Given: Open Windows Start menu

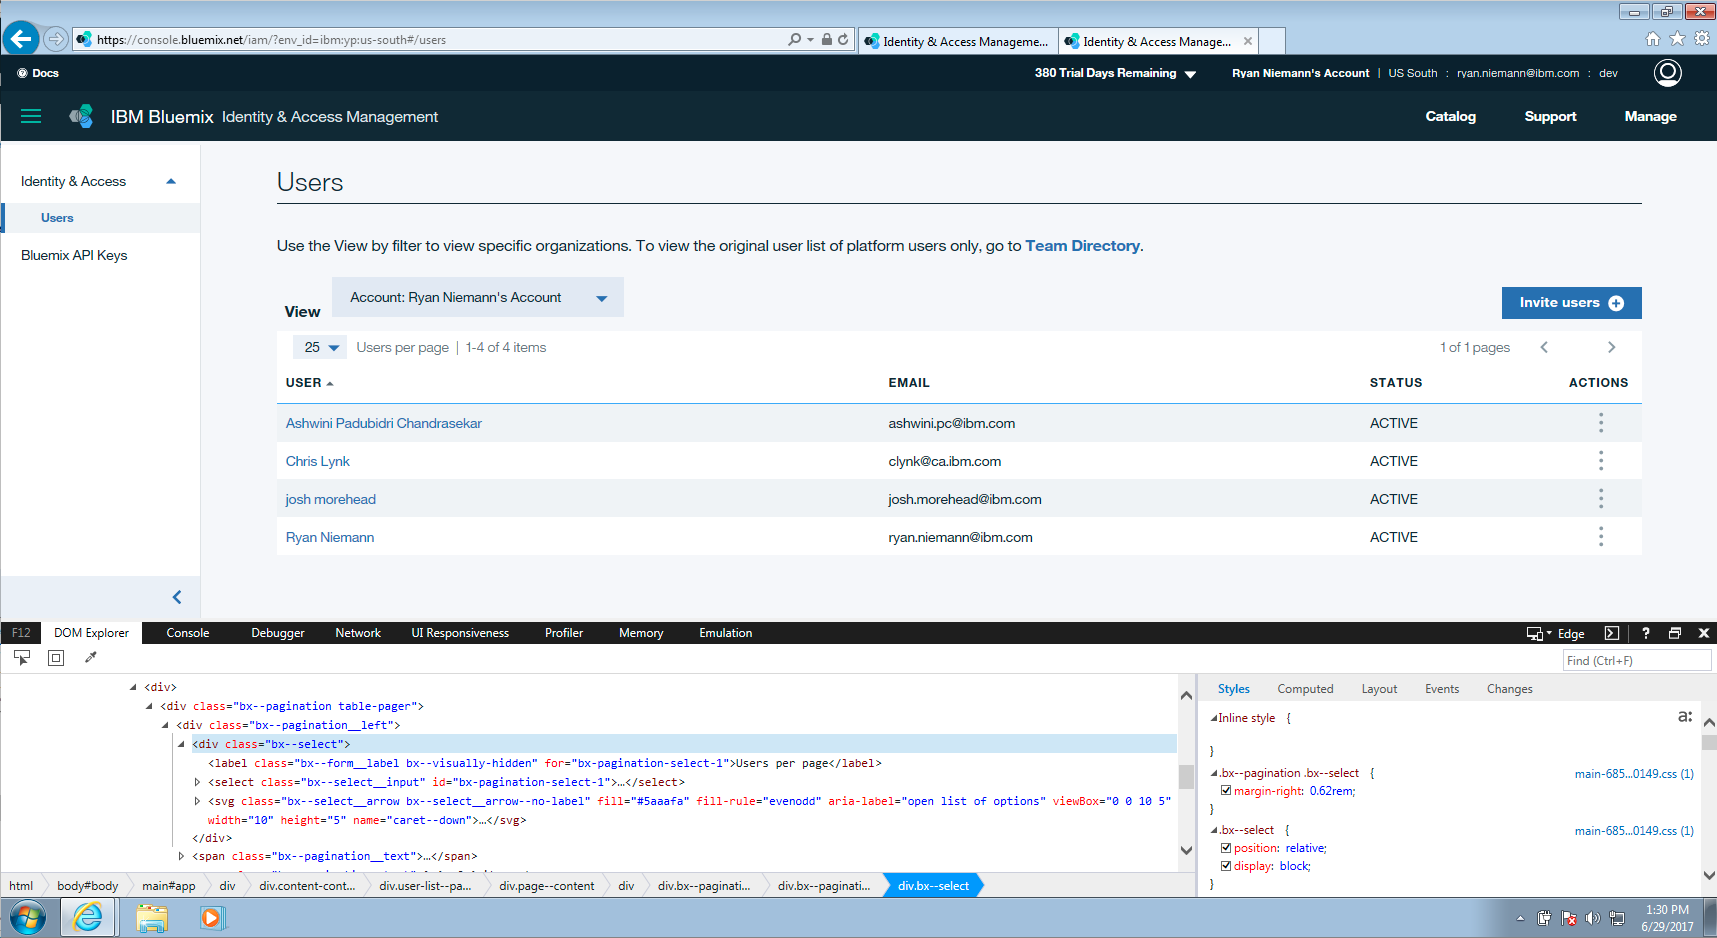Looking at the screenshot, I should (x=27, y=917).
